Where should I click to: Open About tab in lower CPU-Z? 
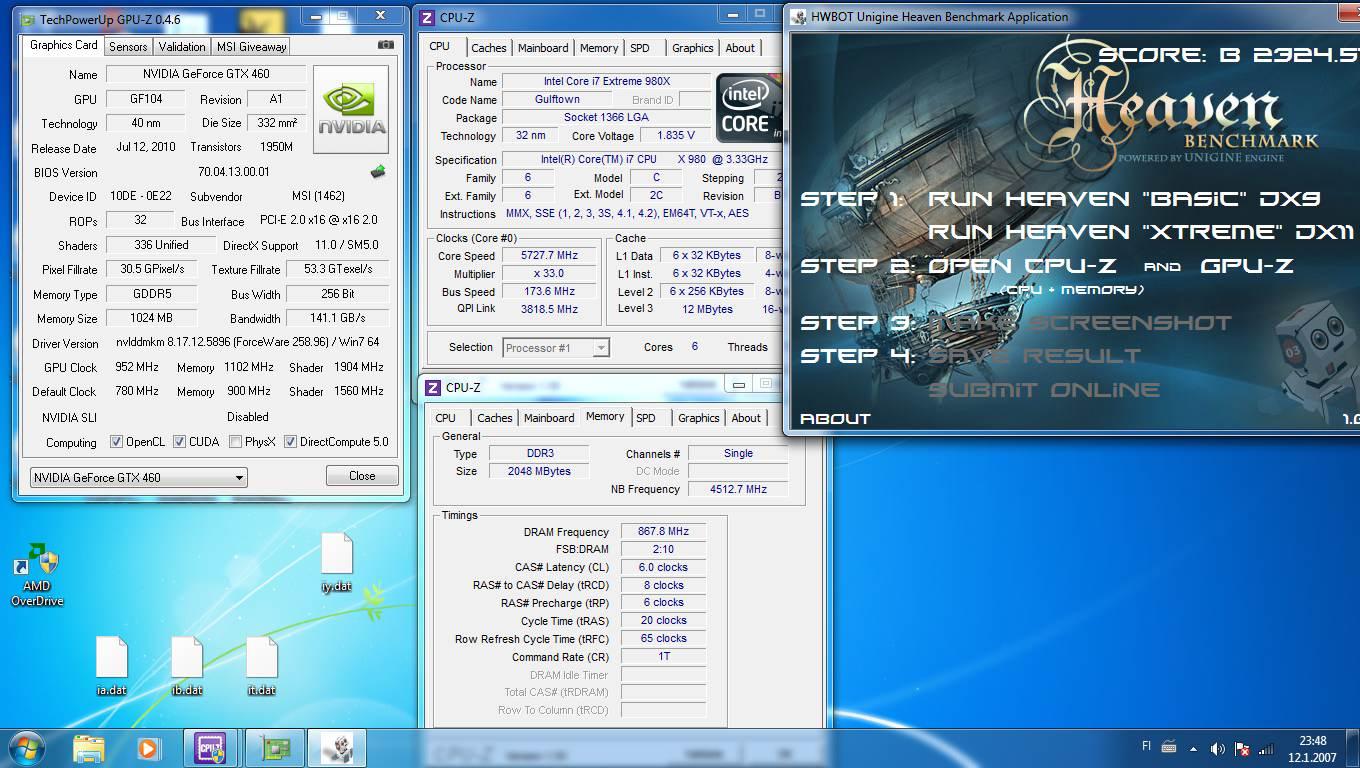(x=746, y=418)
